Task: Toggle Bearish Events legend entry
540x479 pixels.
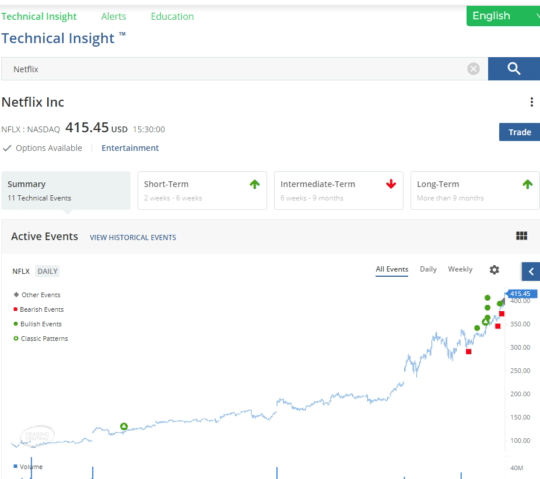Action: pyautogui.click(x=39, y=309)
